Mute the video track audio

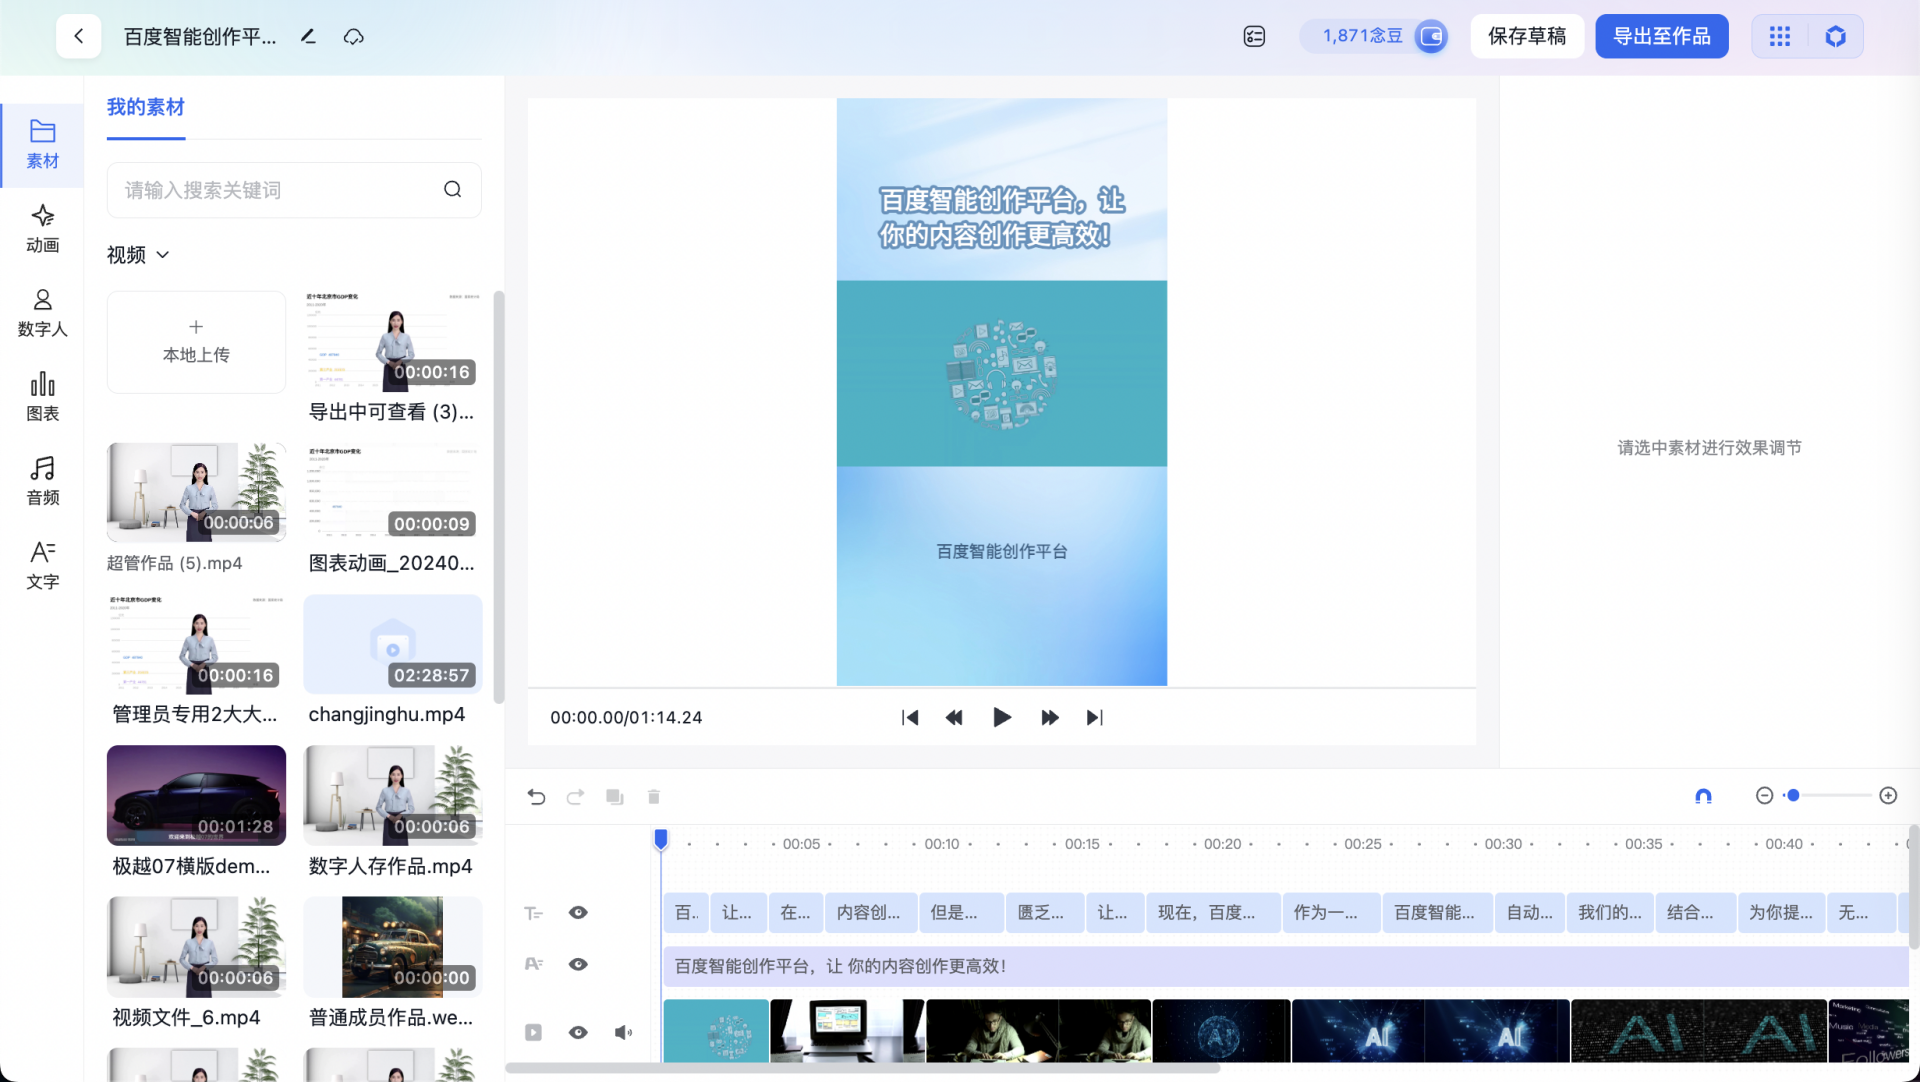point(623,1032)
